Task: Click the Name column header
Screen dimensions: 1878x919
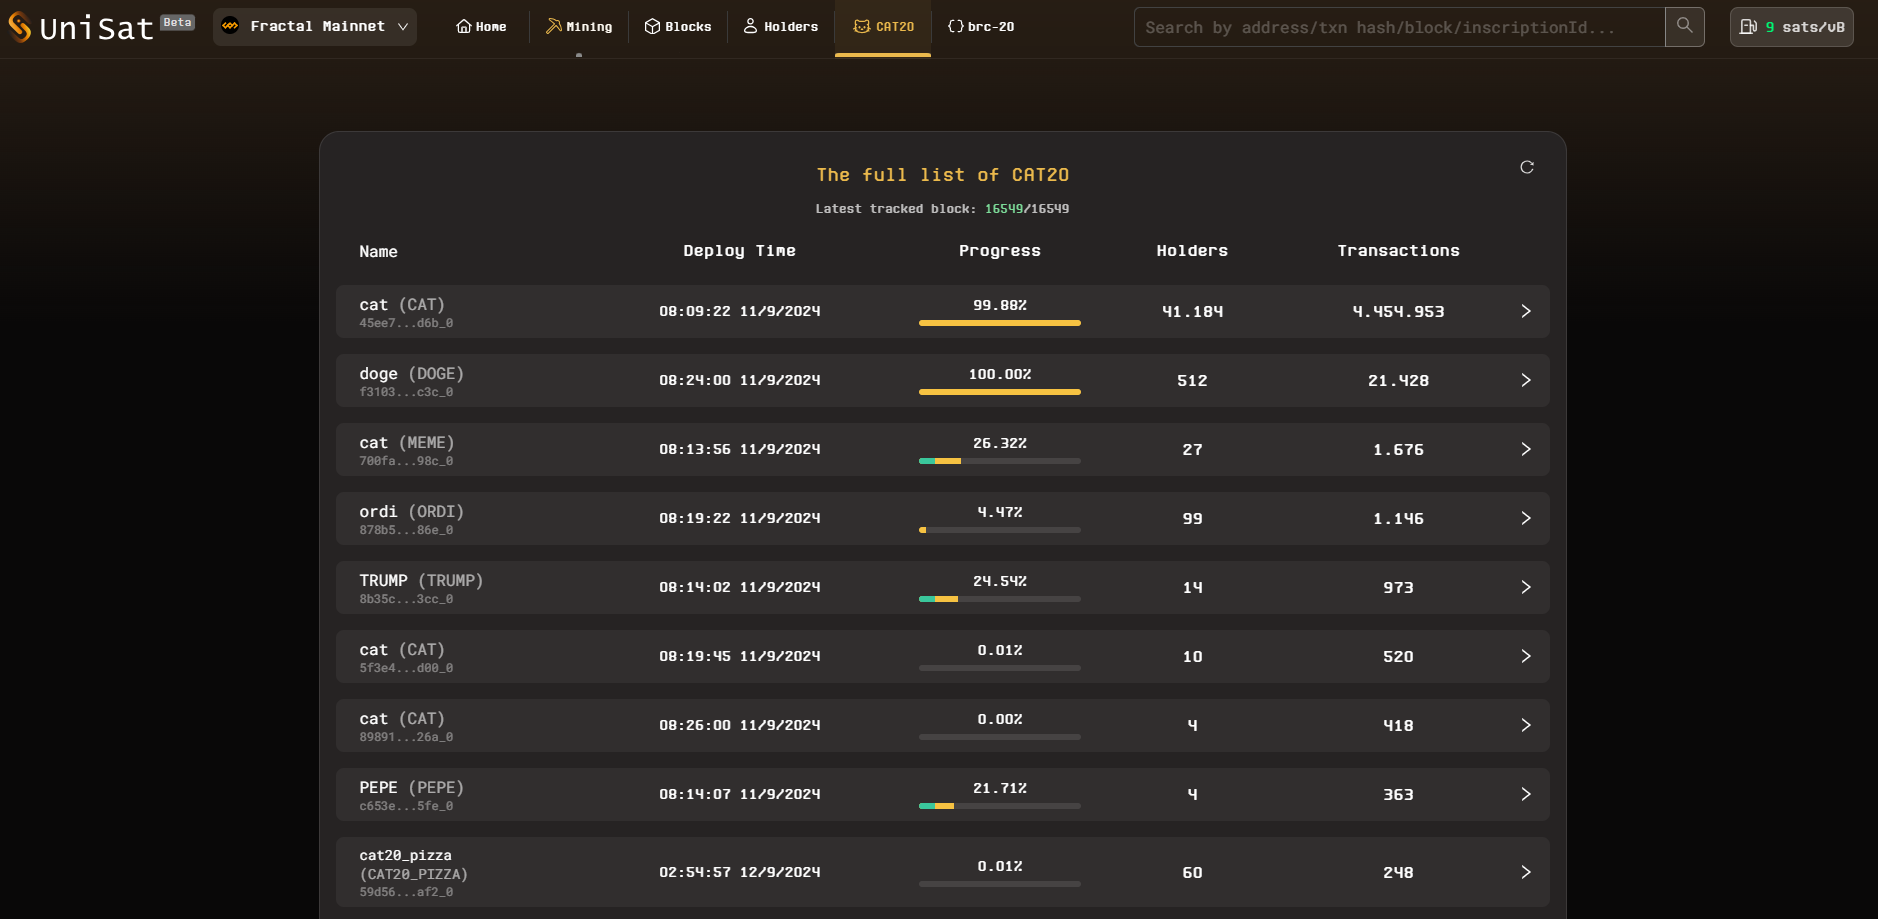Action: click(378, 252)
